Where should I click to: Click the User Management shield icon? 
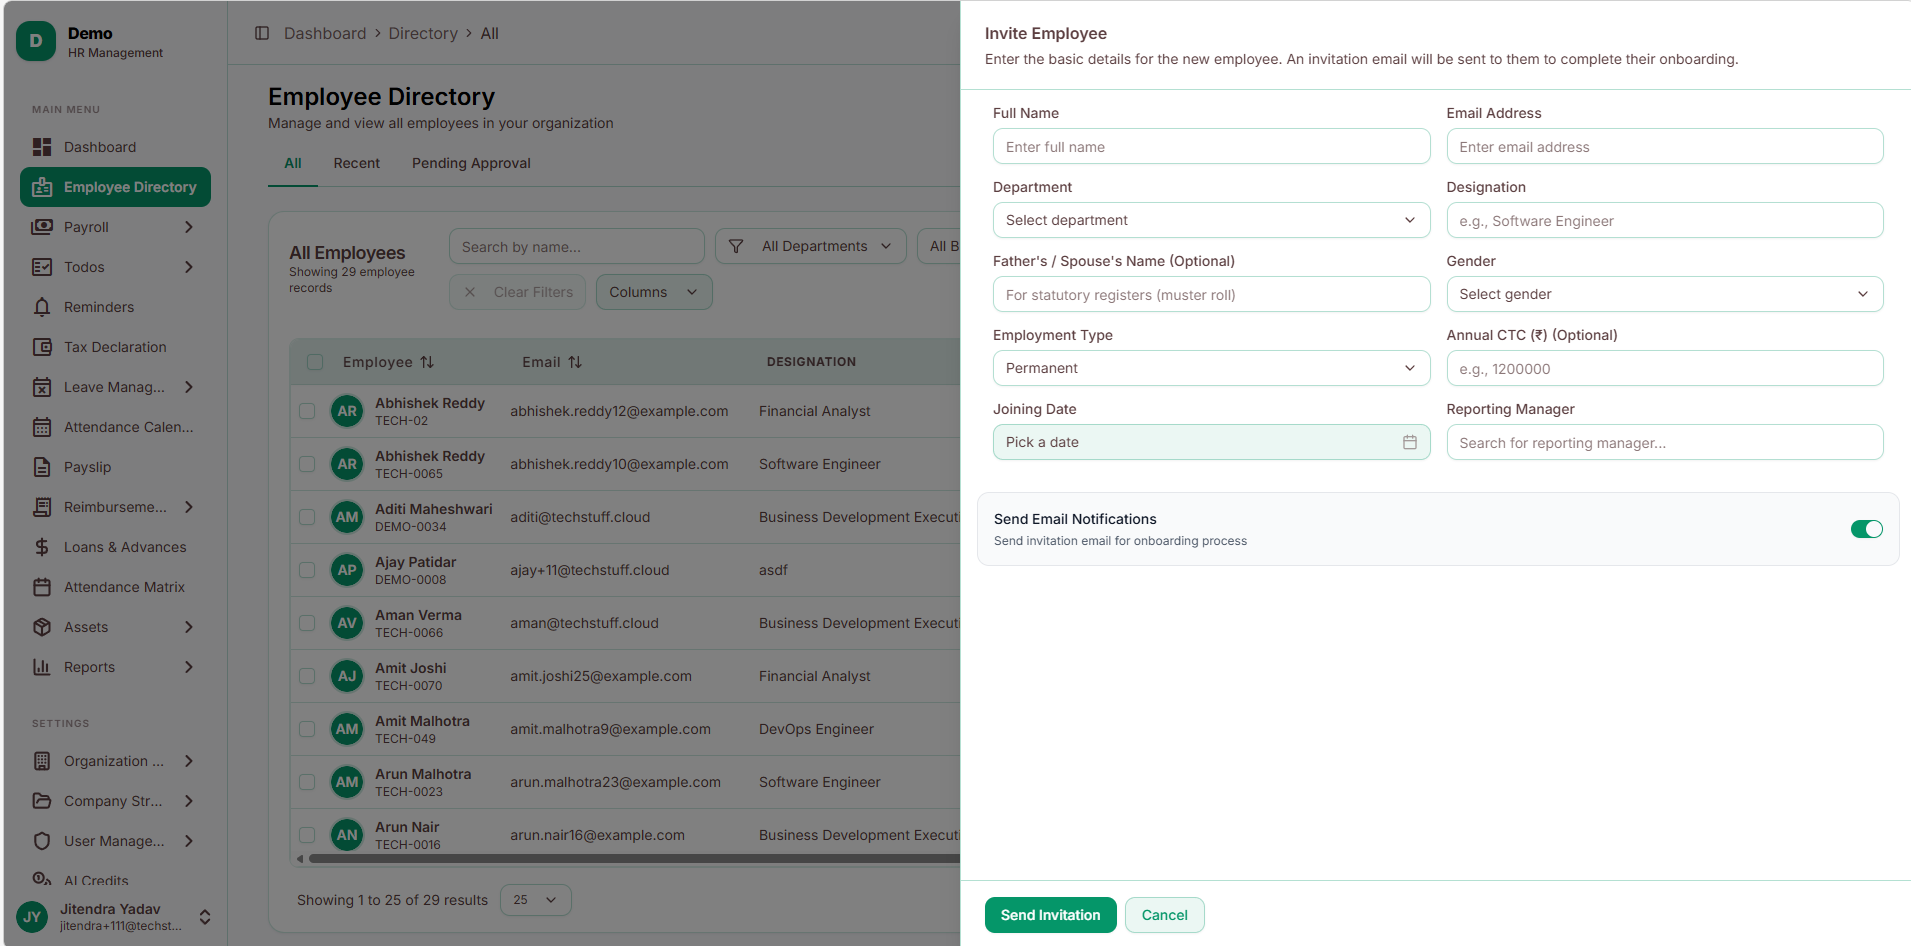[x=42, y=841]
